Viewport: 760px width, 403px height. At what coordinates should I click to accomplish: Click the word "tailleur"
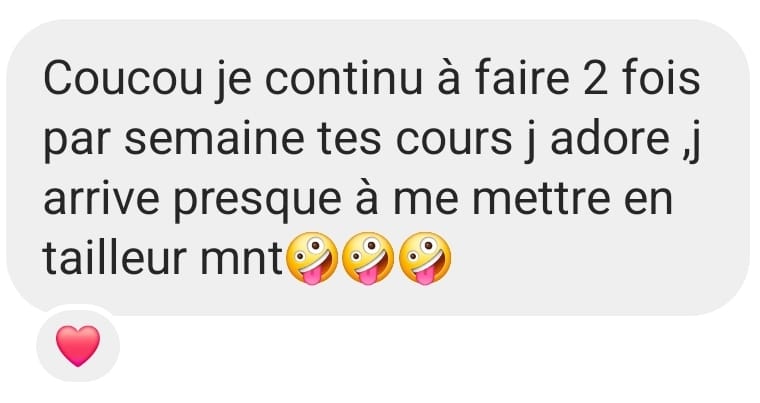click(x=115, y=258)
